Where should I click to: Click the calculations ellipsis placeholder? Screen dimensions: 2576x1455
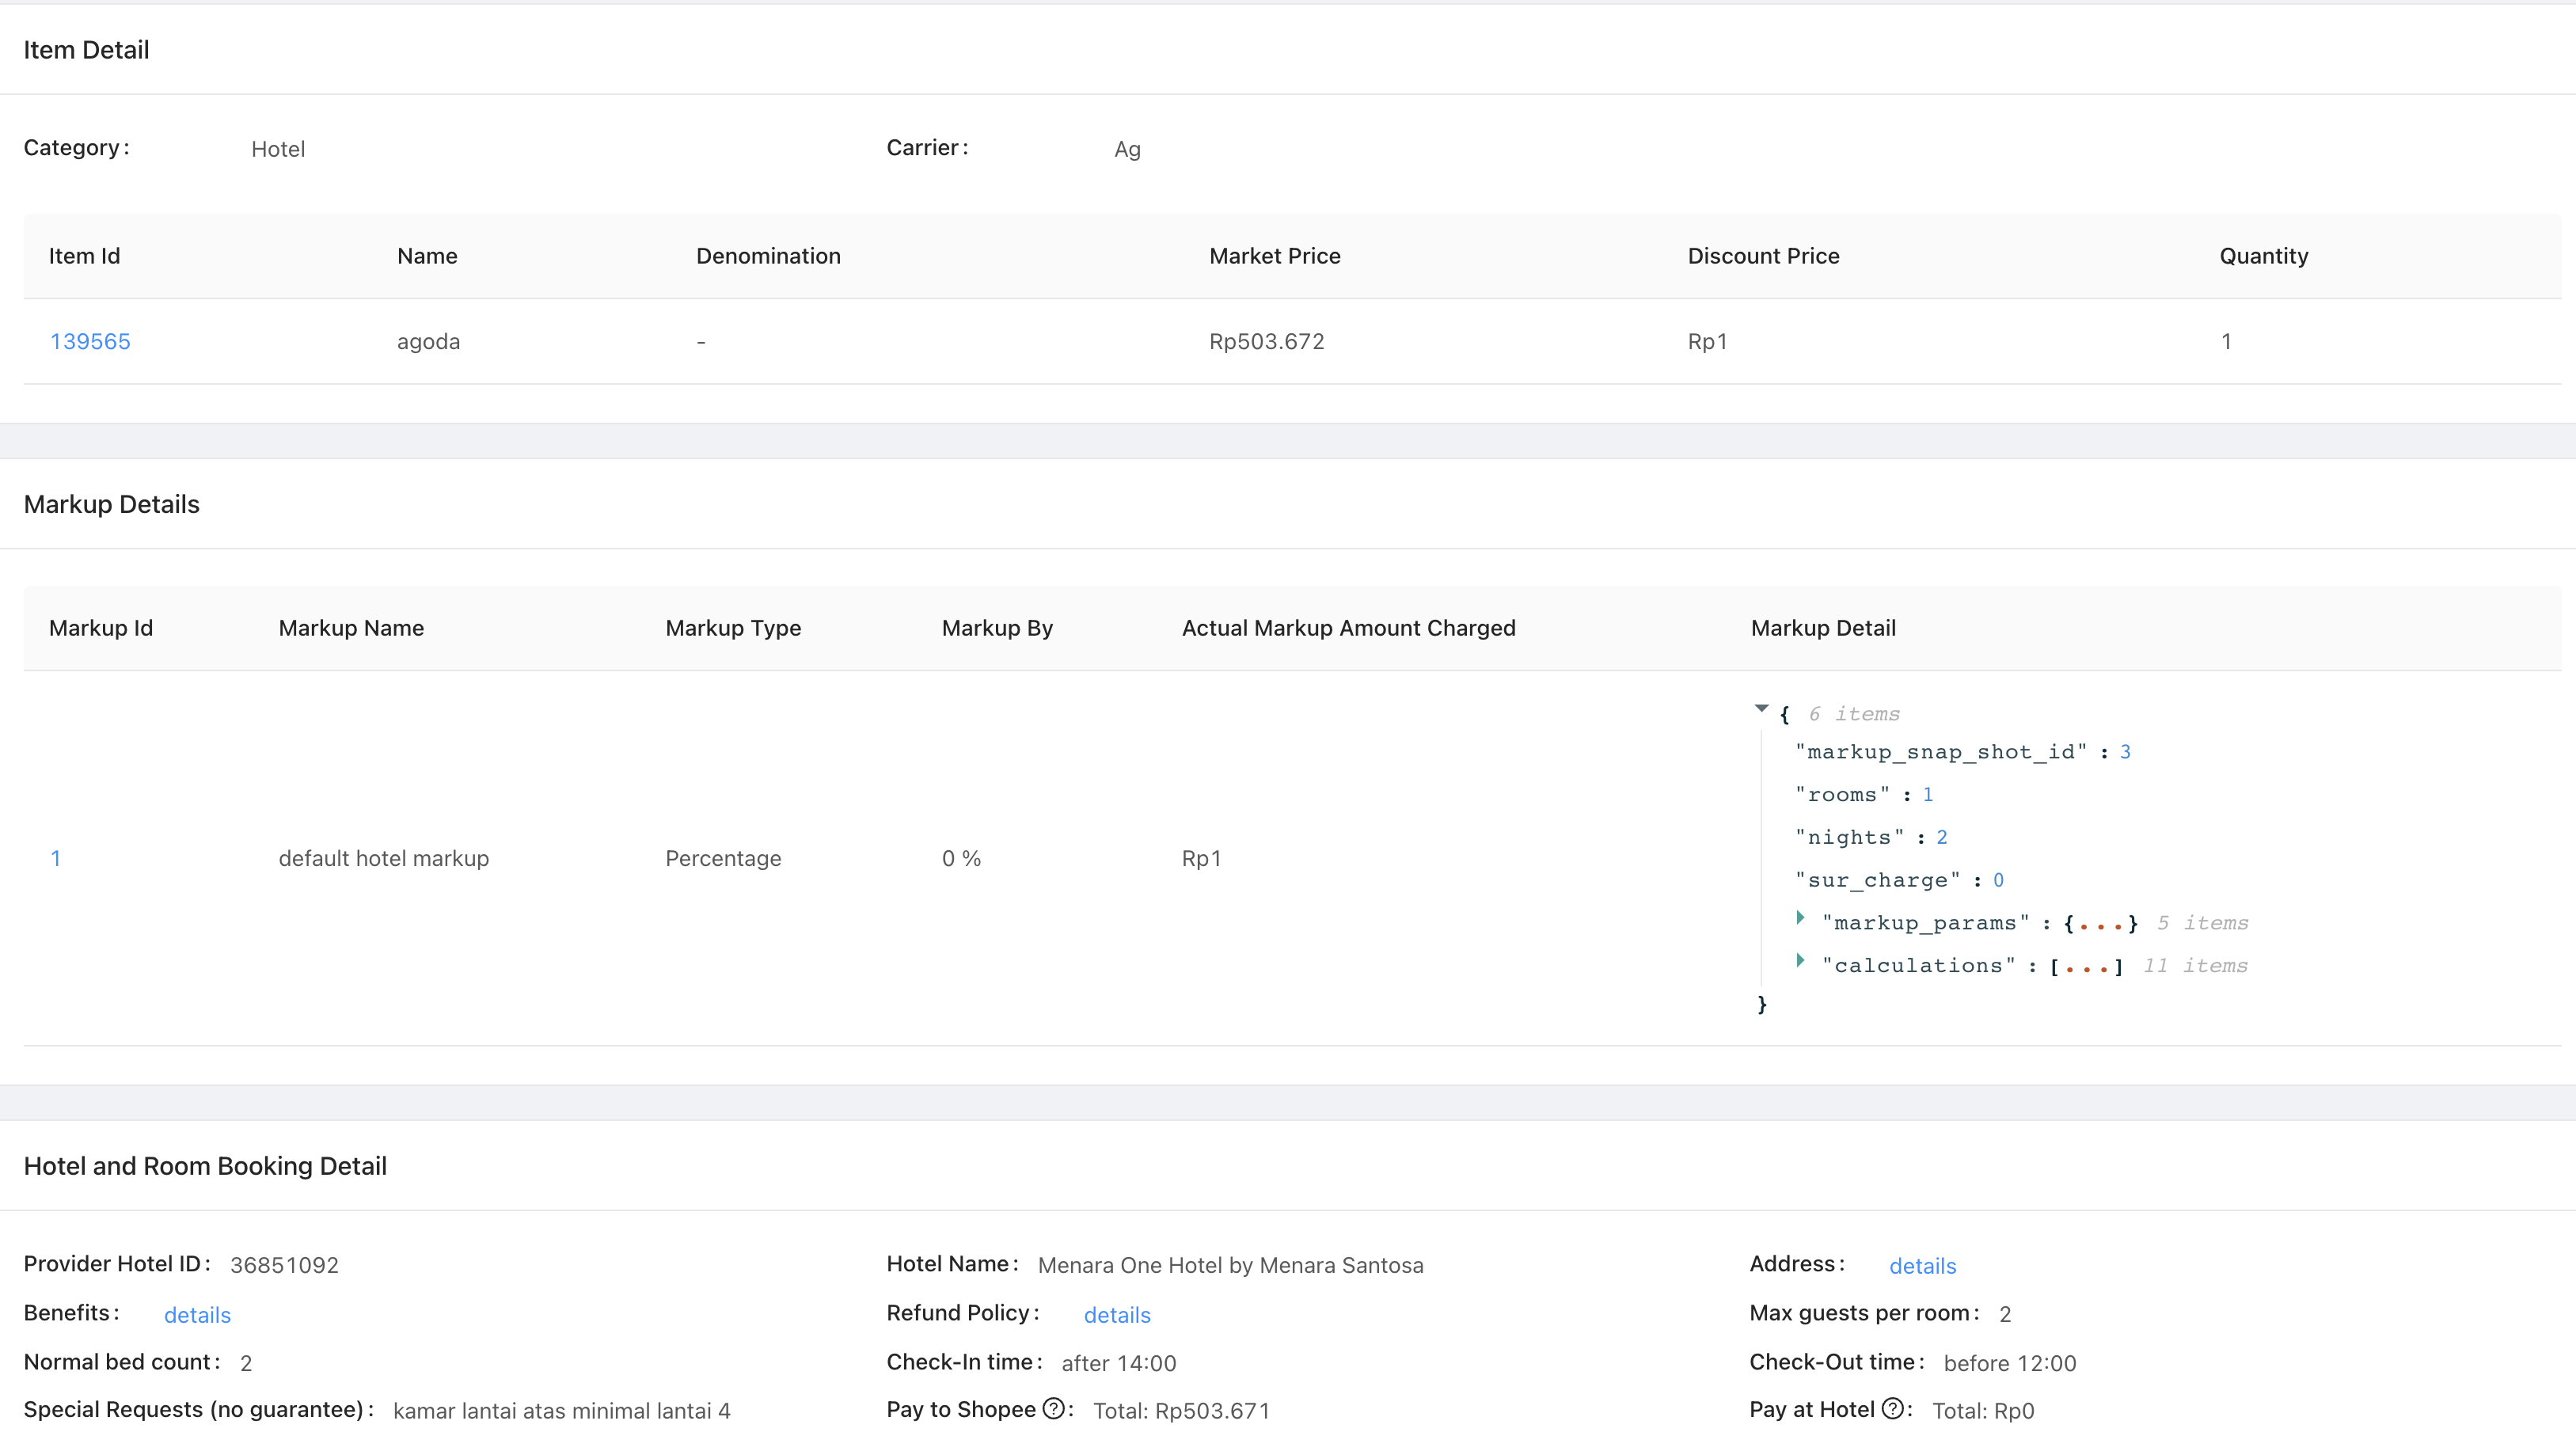[2086, 967]
